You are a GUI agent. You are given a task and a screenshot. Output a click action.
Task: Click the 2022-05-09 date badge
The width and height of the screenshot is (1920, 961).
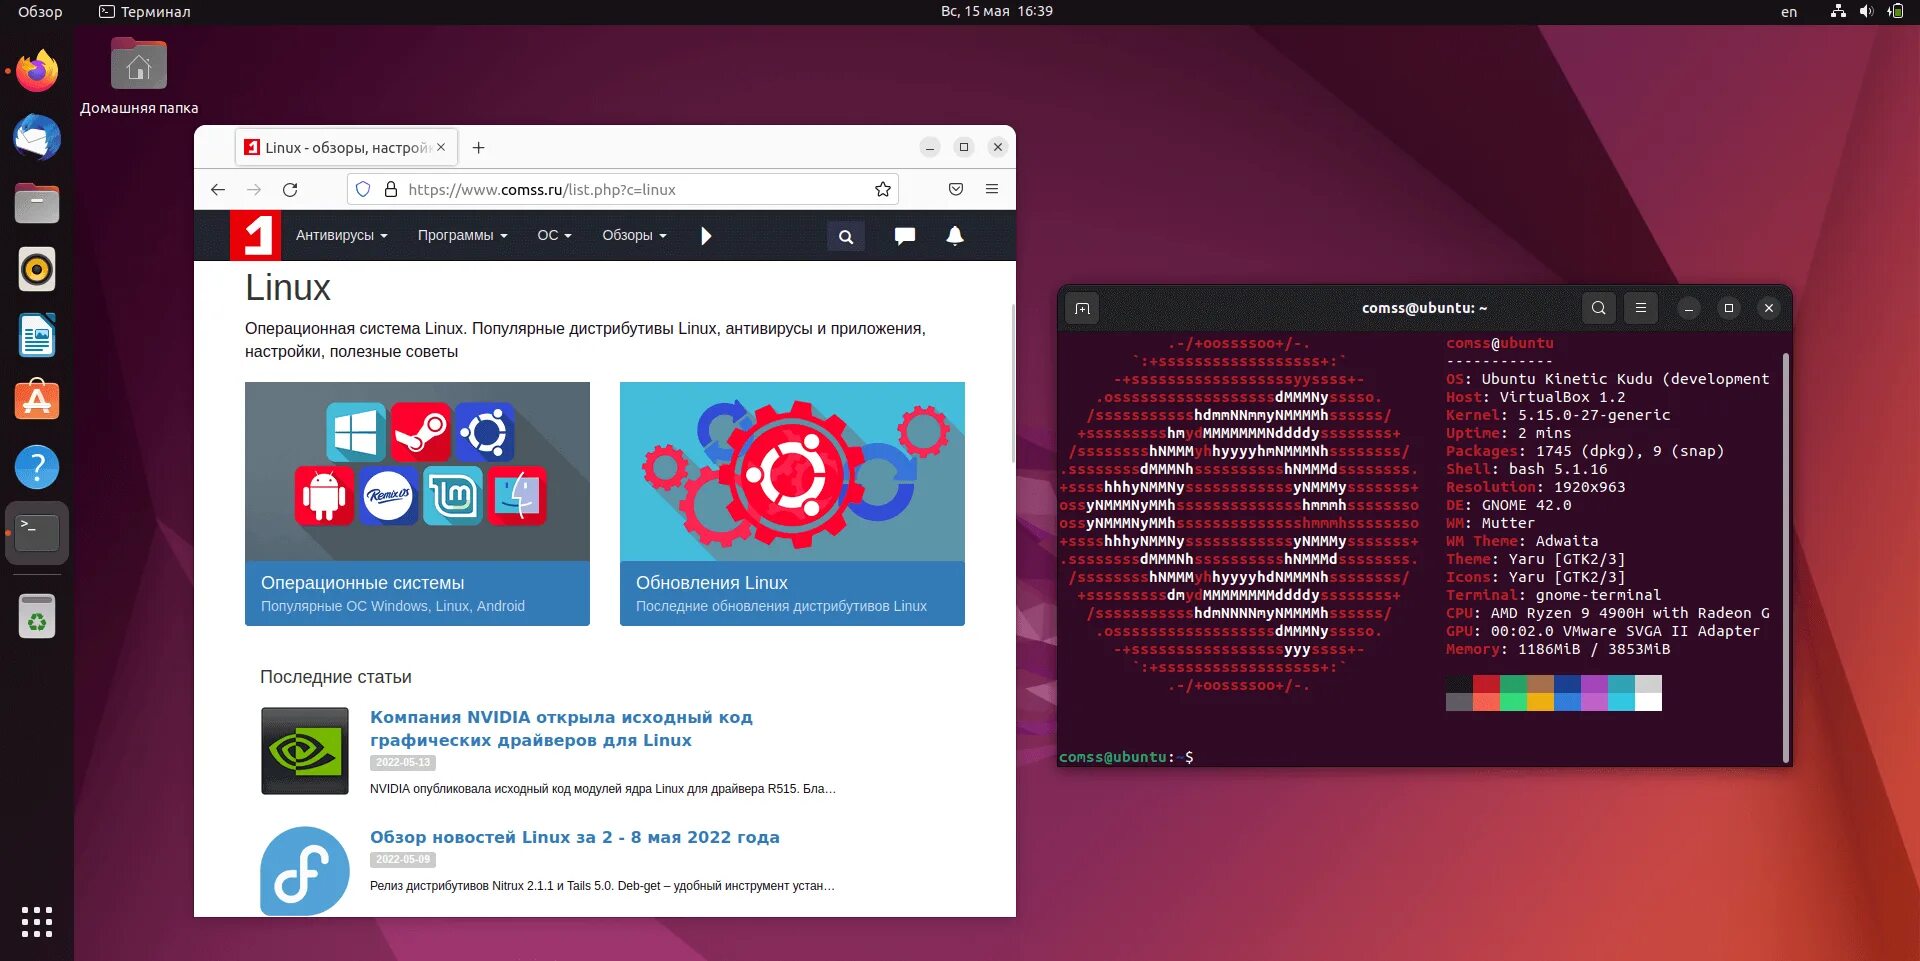click(x=403, y=860)
